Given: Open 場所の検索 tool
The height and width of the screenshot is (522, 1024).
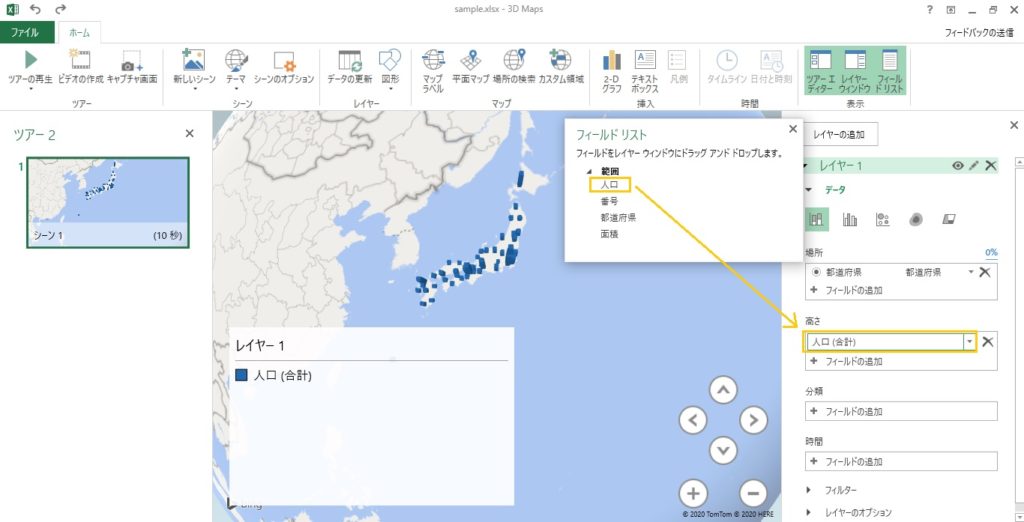Looking at the screenshot, I should tap(515, 62).
